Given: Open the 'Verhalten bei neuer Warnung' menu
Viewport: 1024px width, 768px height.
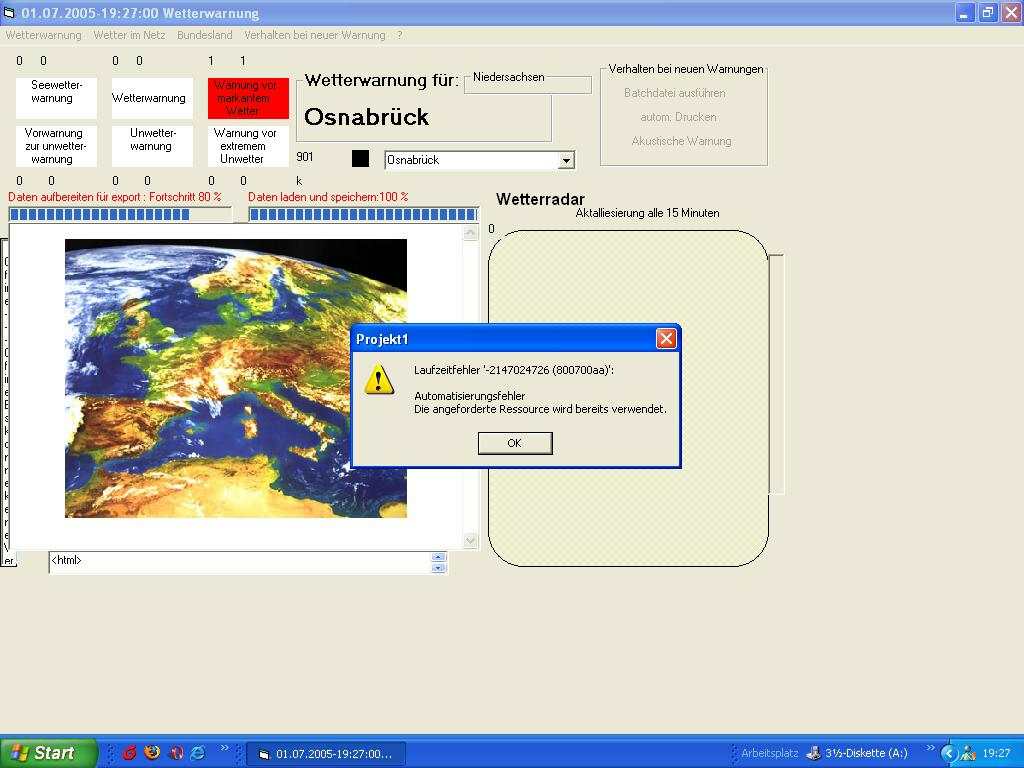Looking at the screenshot, I should pos(314,35).
